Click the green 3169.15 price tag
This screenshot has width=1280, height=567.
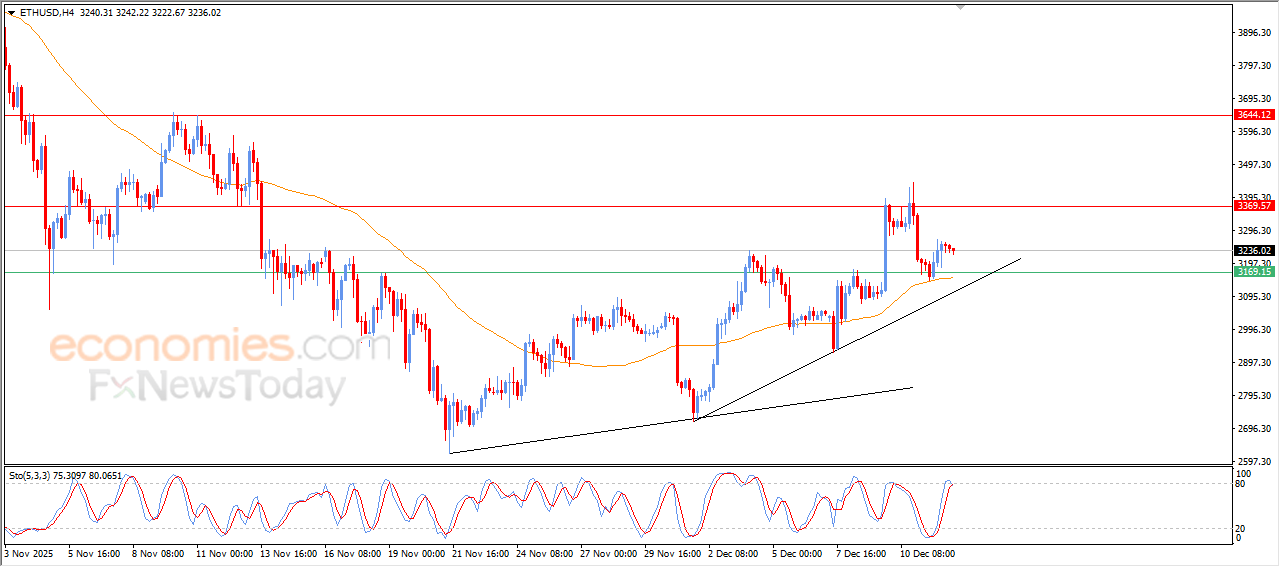pos(1254,272)
